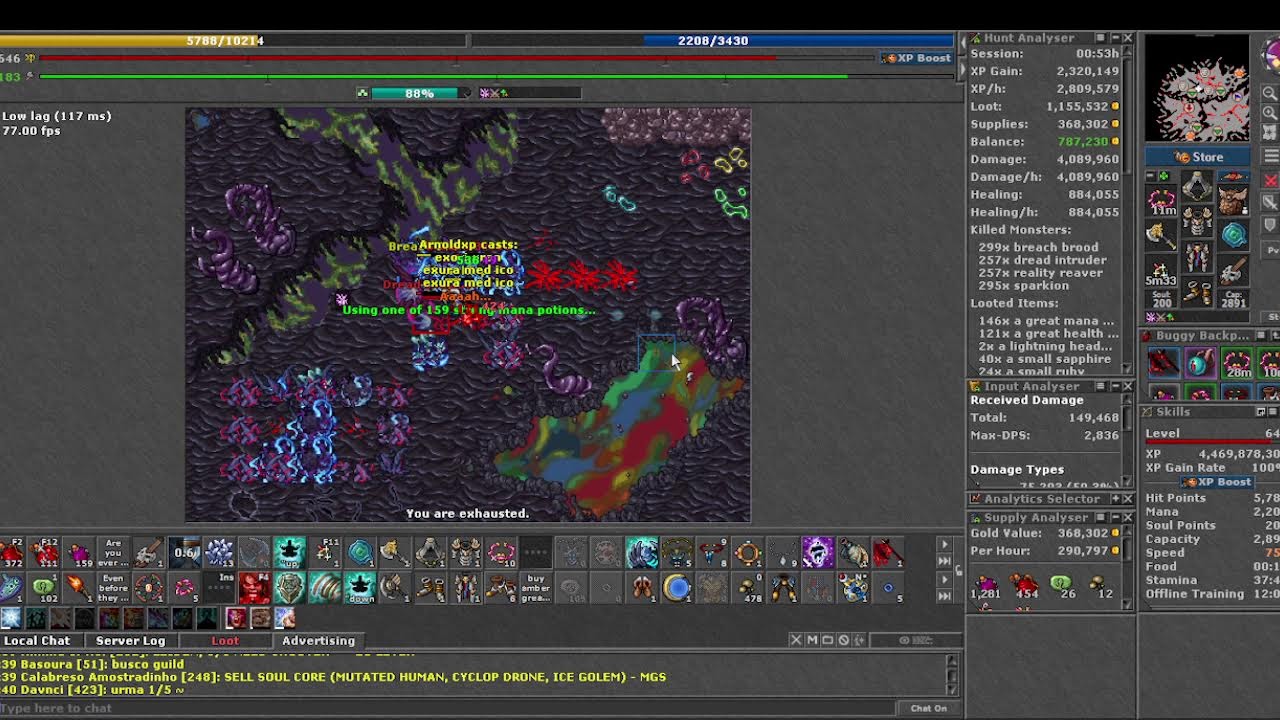Toggle green icon above amulet slot
The image size is (1280, 720).
1164,176
